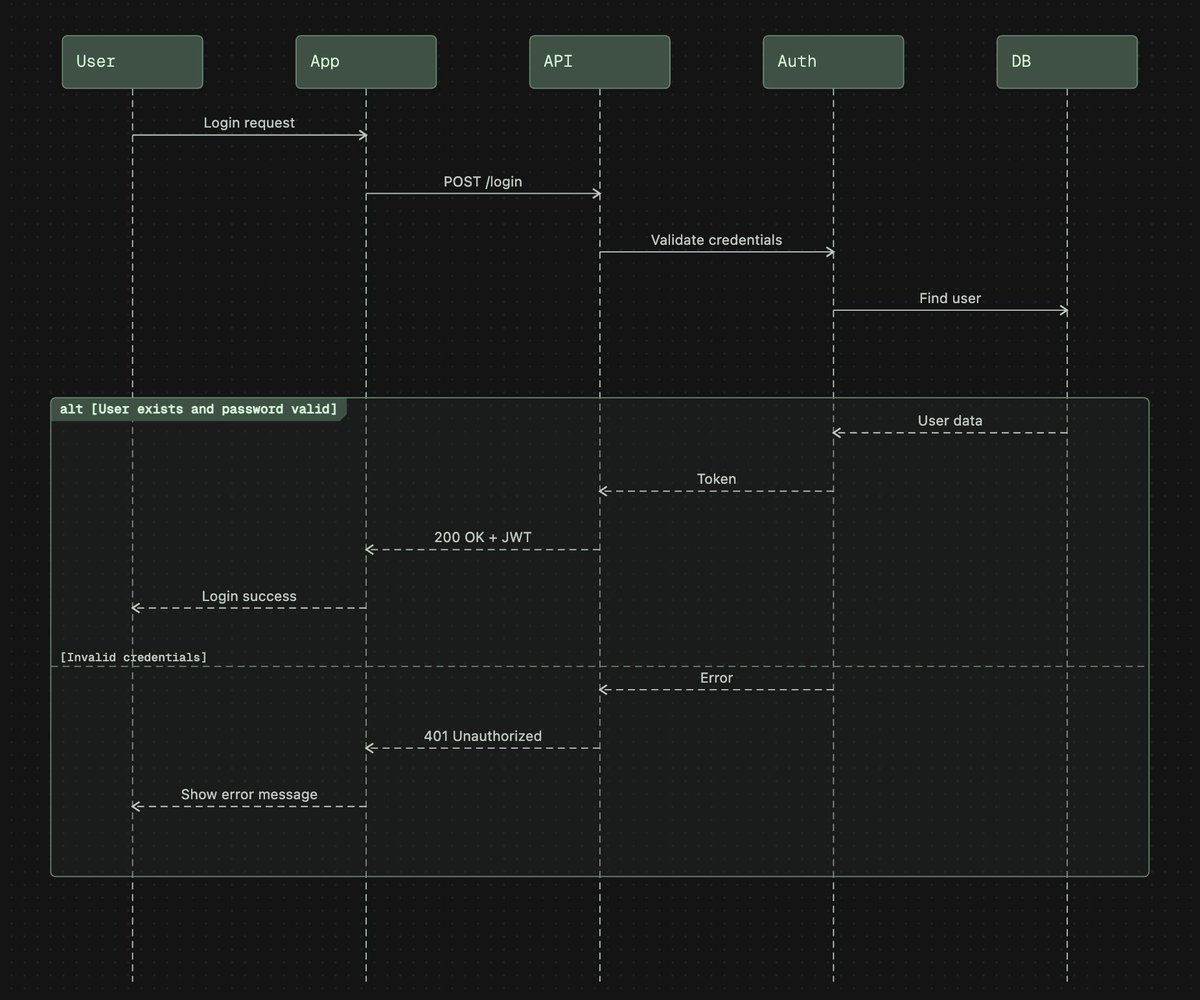Click the 'User data' return message
1200x1000 pixels.
[949, 420]
